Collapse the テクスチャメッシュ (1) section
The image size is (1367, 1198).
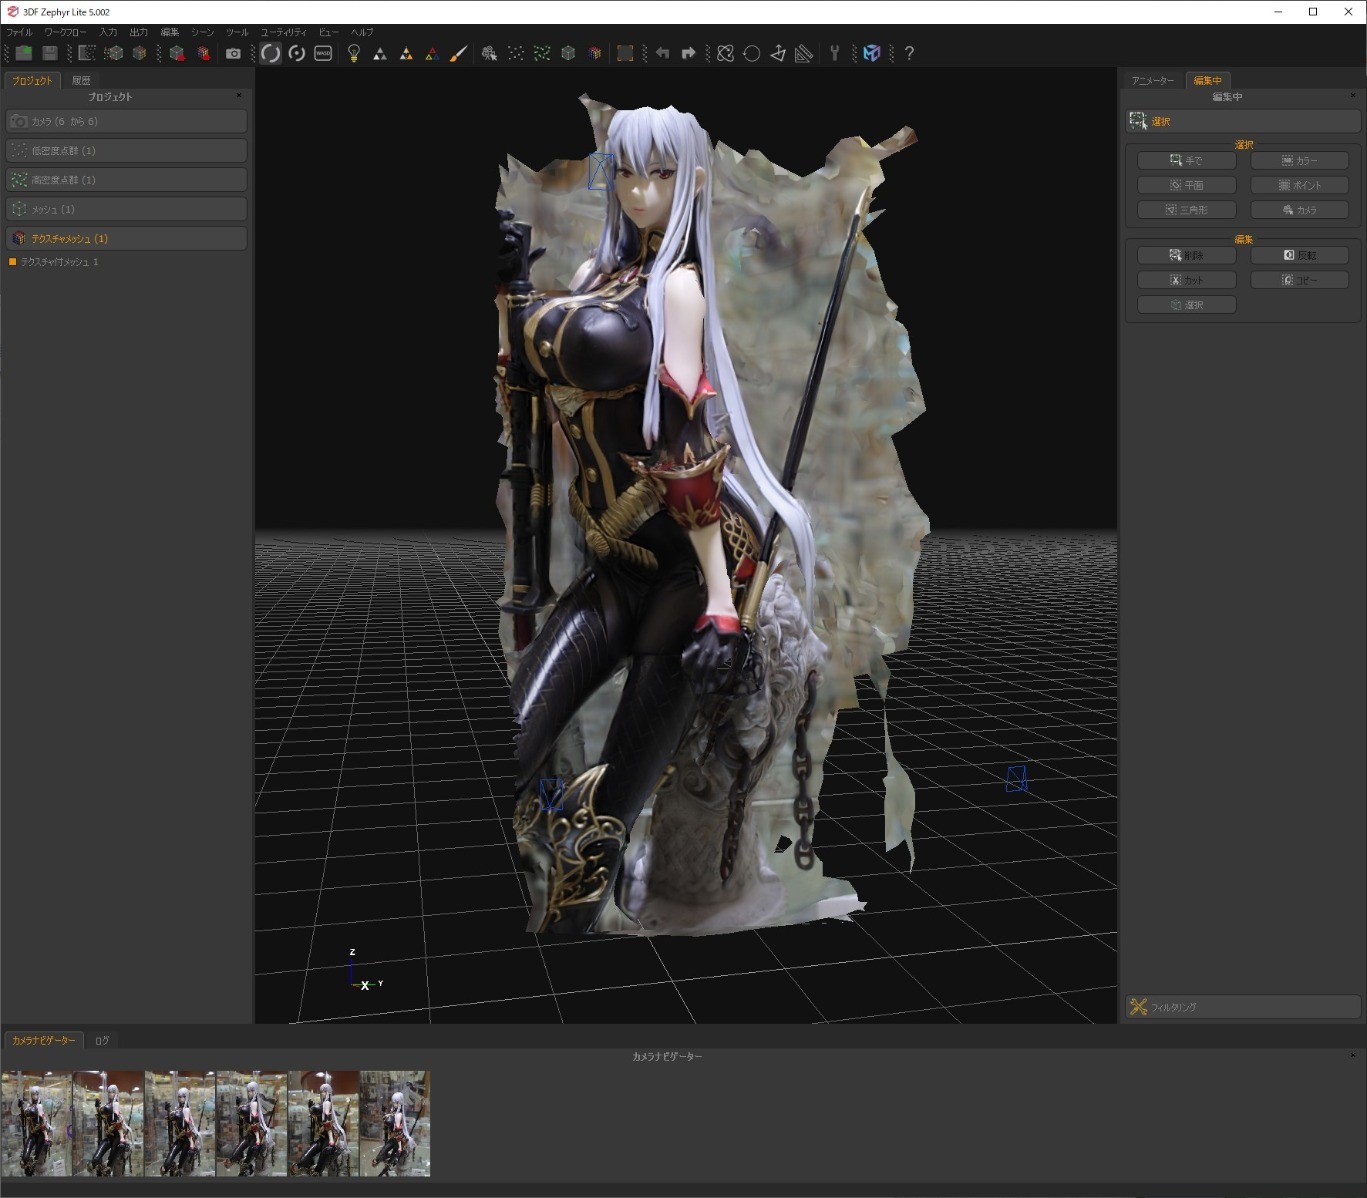coord(126,238)
